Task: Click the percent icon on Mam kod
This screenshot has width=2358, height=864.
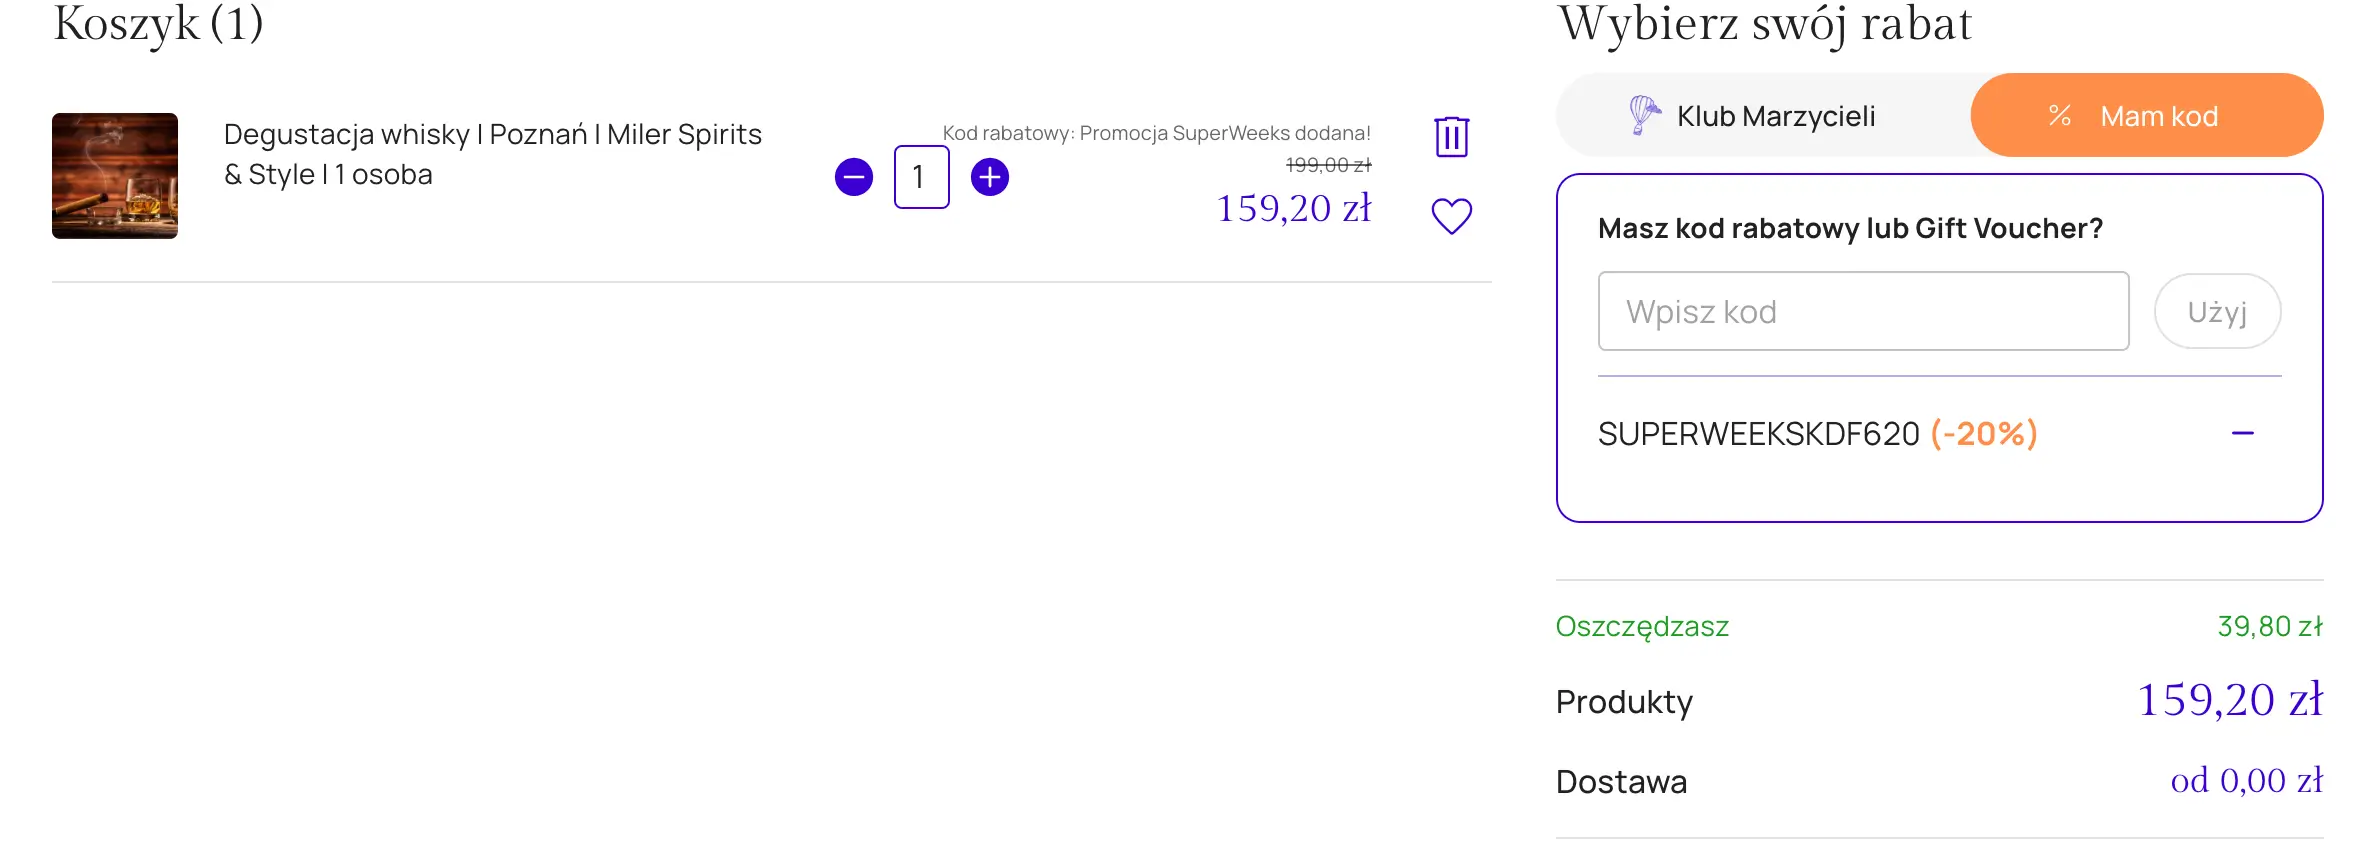Action: pyautogui.click(x=2059, y=116)
